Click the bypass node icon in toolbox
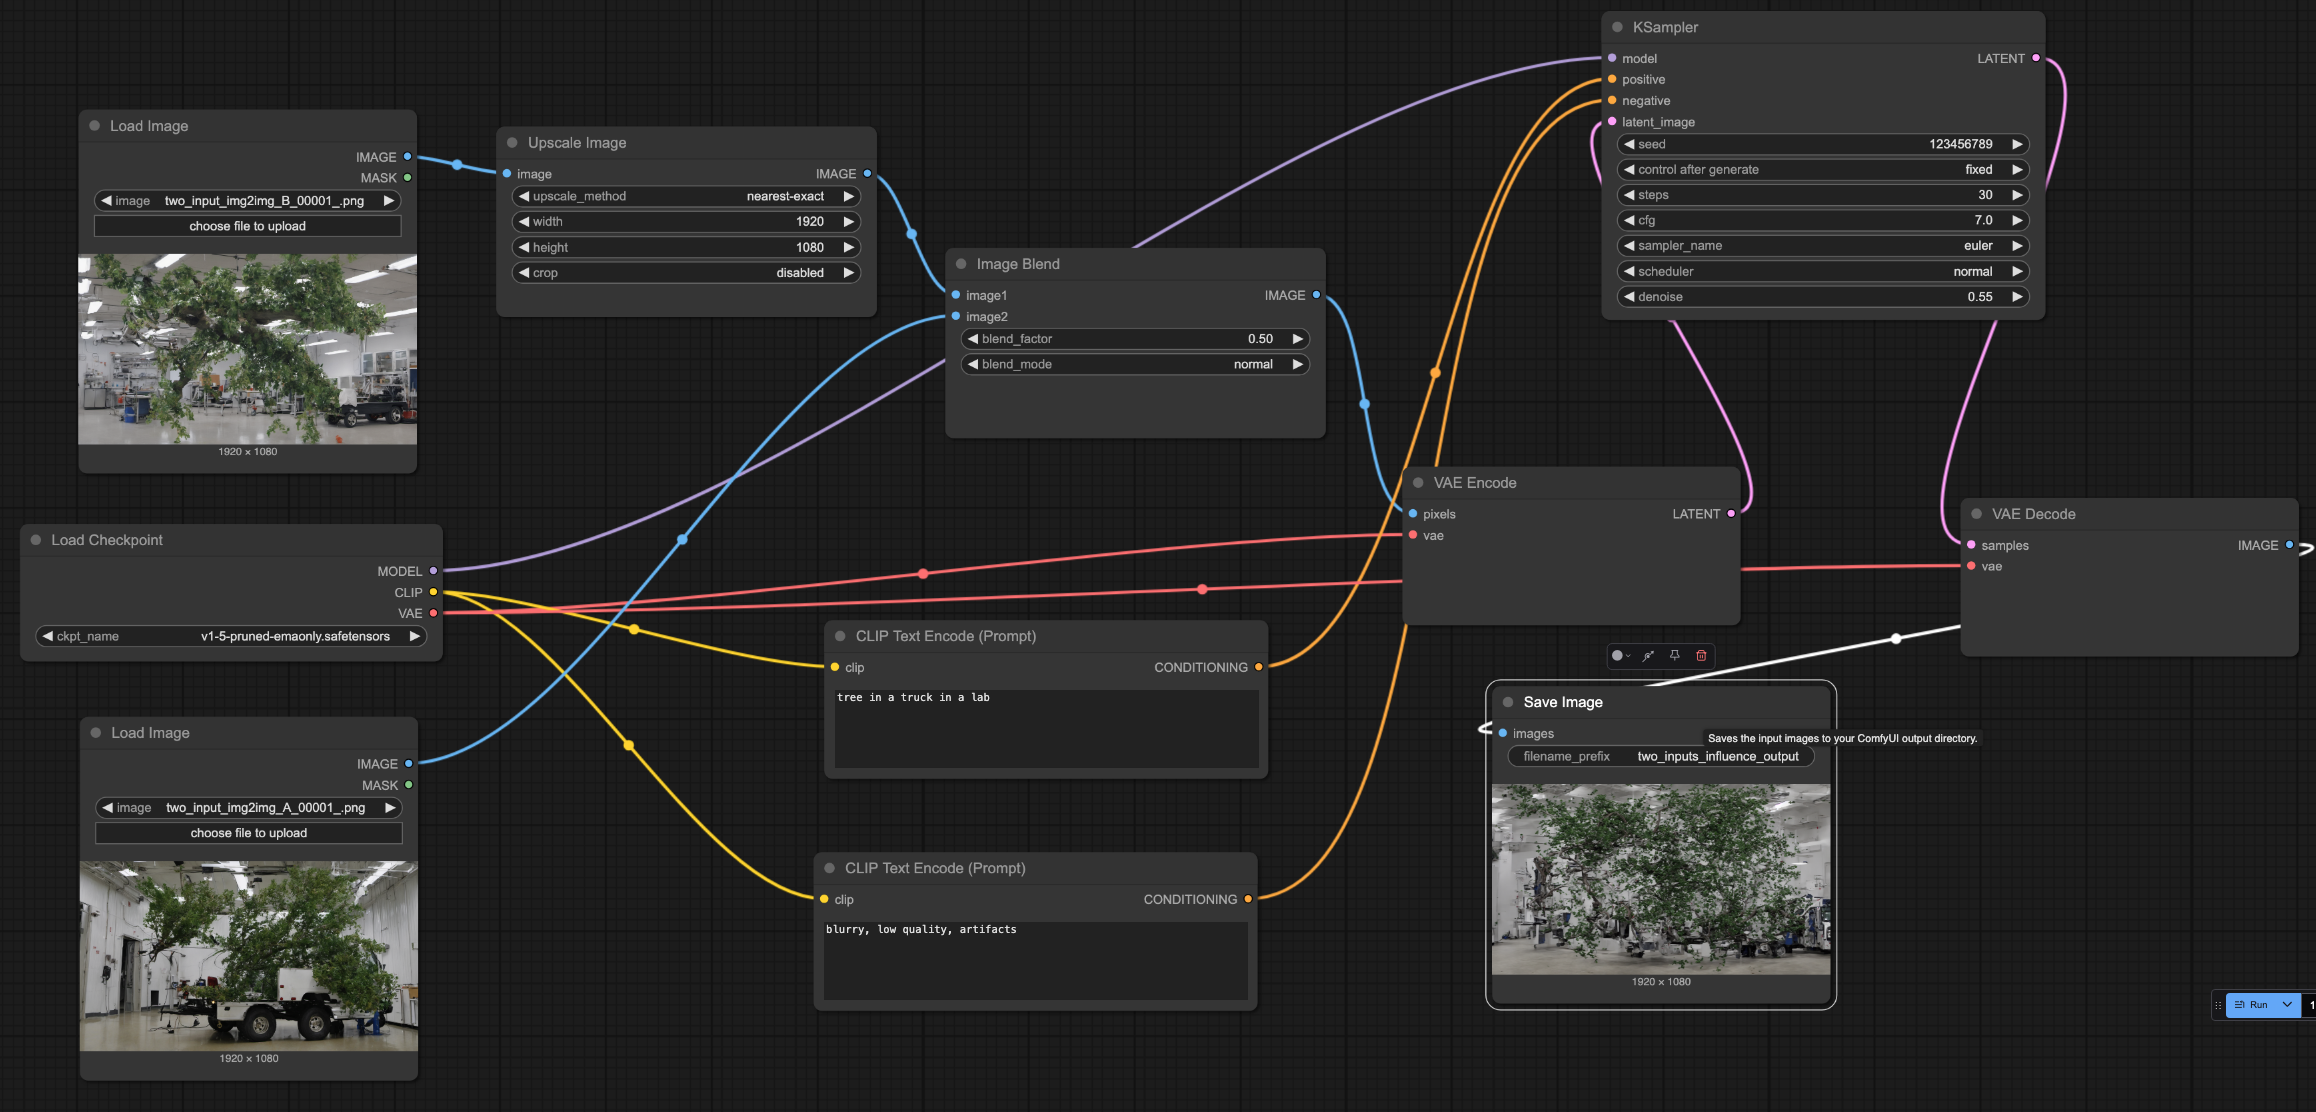The image size is (2316, 1112). (1648, 656)
